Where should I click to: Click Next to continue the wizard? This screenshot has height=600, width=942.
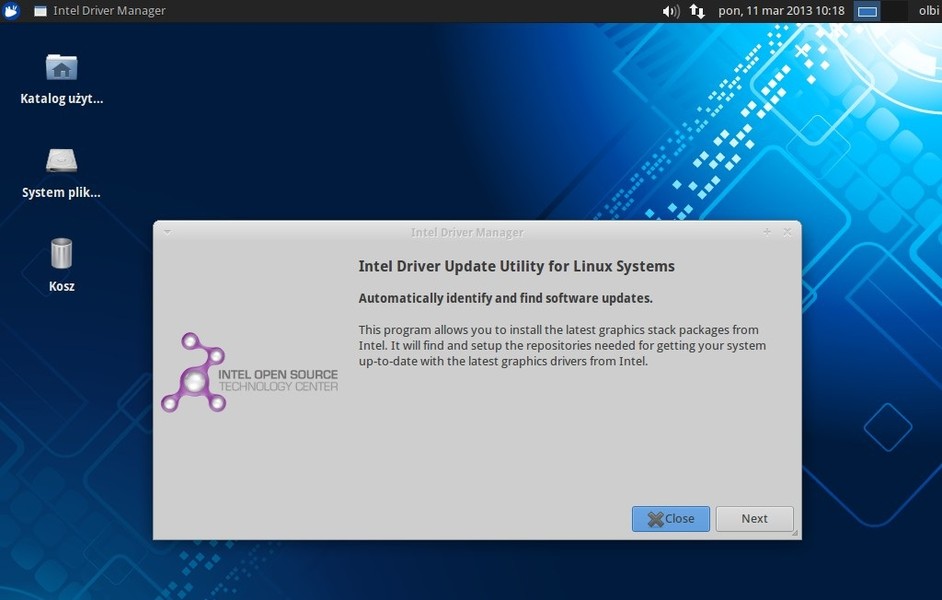click(x=754, y=519)
